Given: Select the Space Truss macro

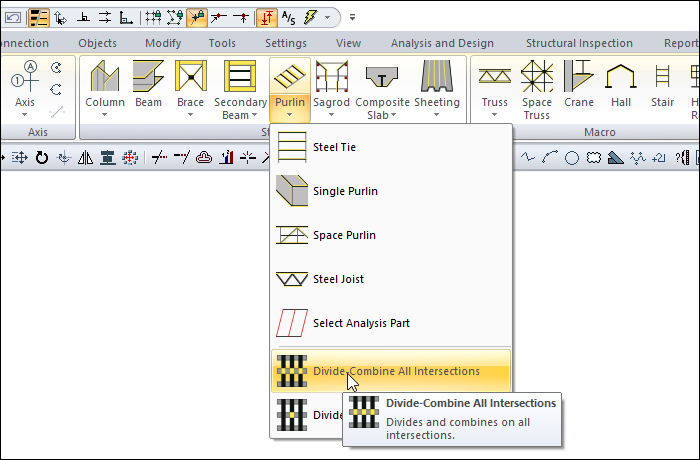Looking at the screenshot, I should point(537,90).
